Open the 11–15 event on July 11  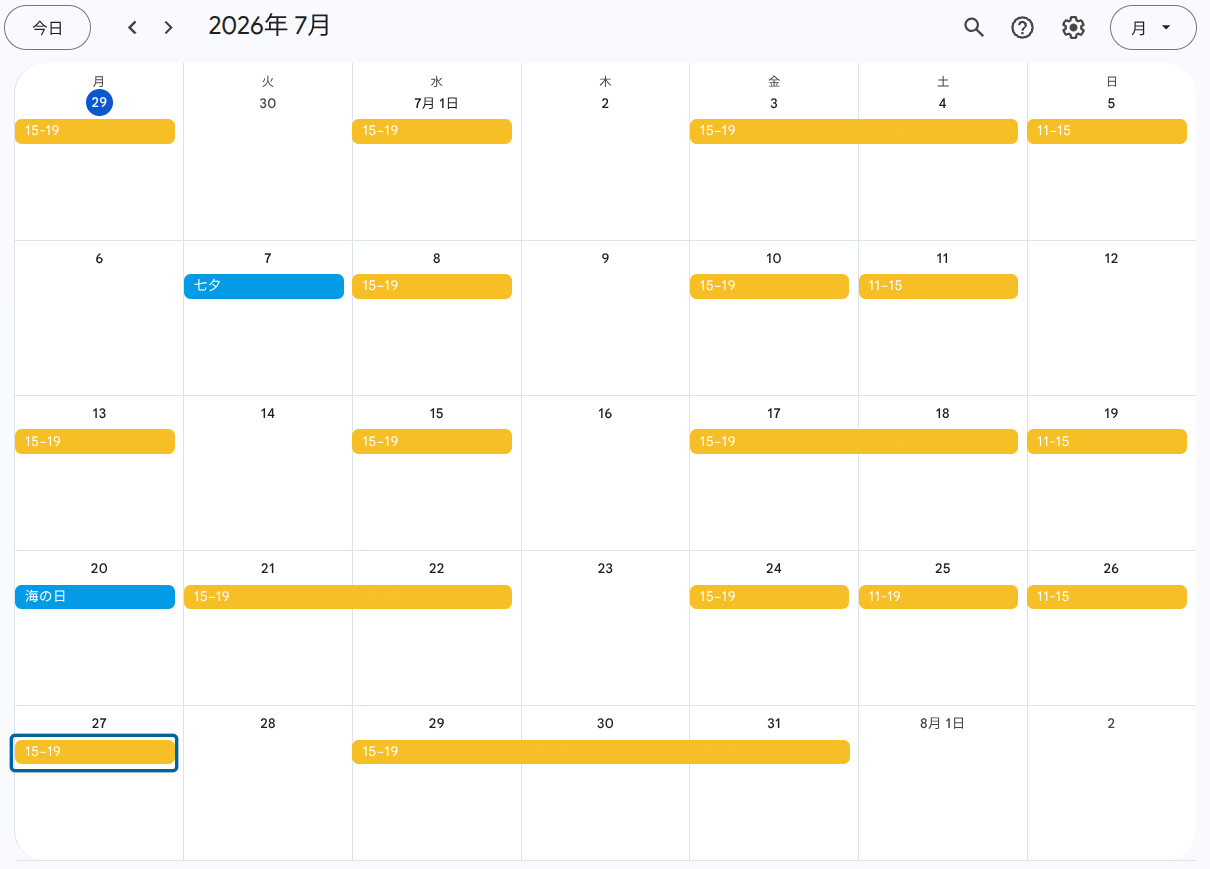tap(938, 286)
